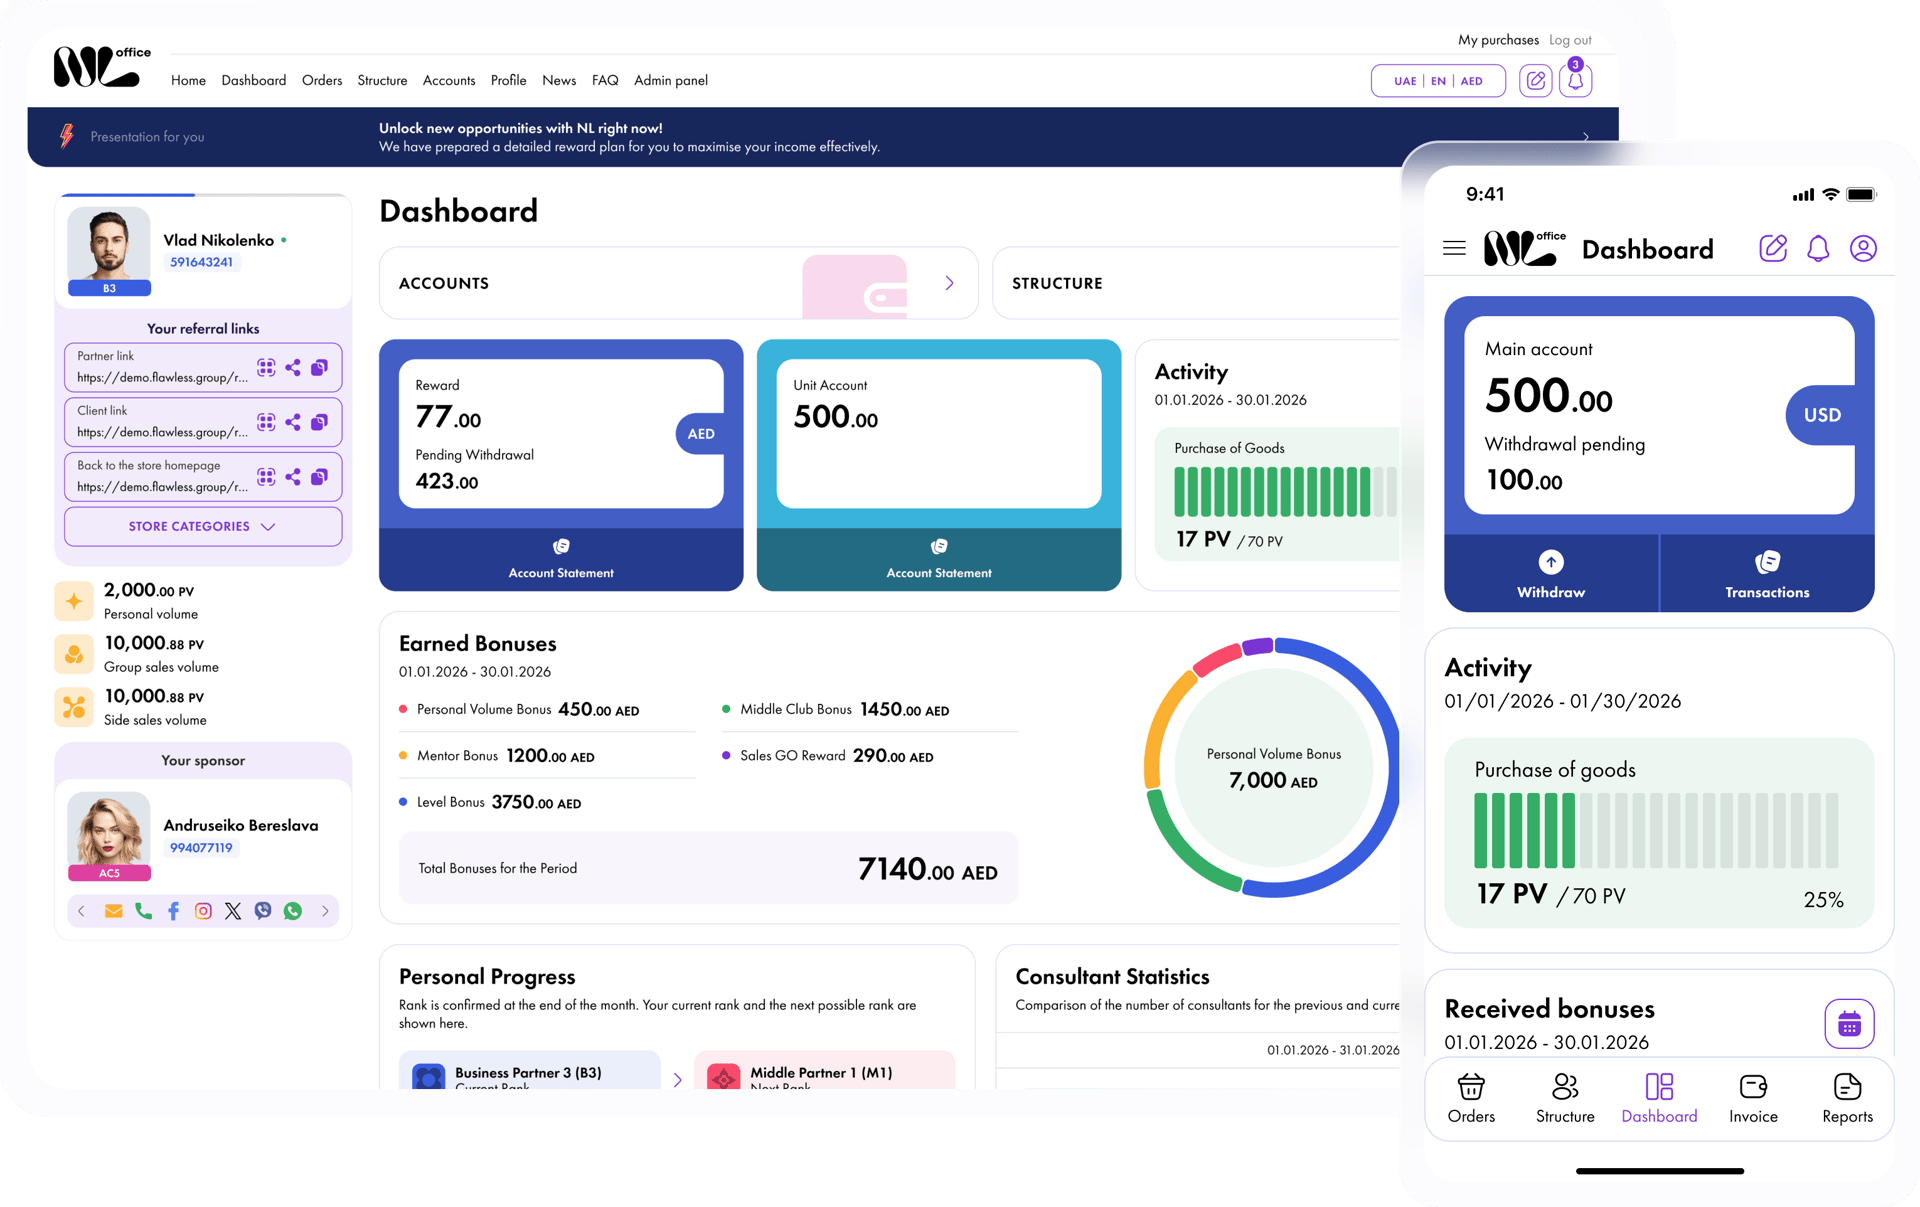Click the Purchase of goods progress bar on mobile
Viewport: 1920px width, 1207px height.
1656,830
